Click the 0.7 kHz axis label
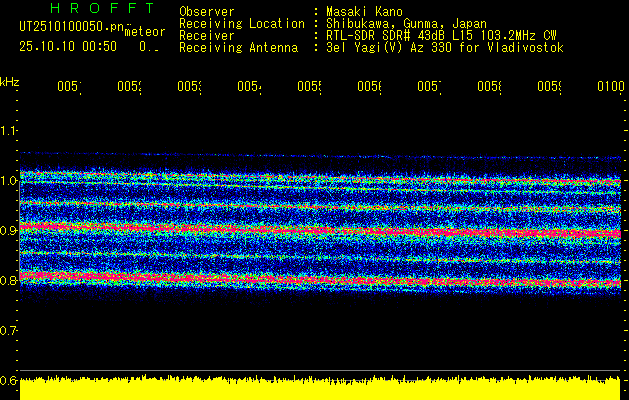 pyautogui.click(x=9, y=331)
